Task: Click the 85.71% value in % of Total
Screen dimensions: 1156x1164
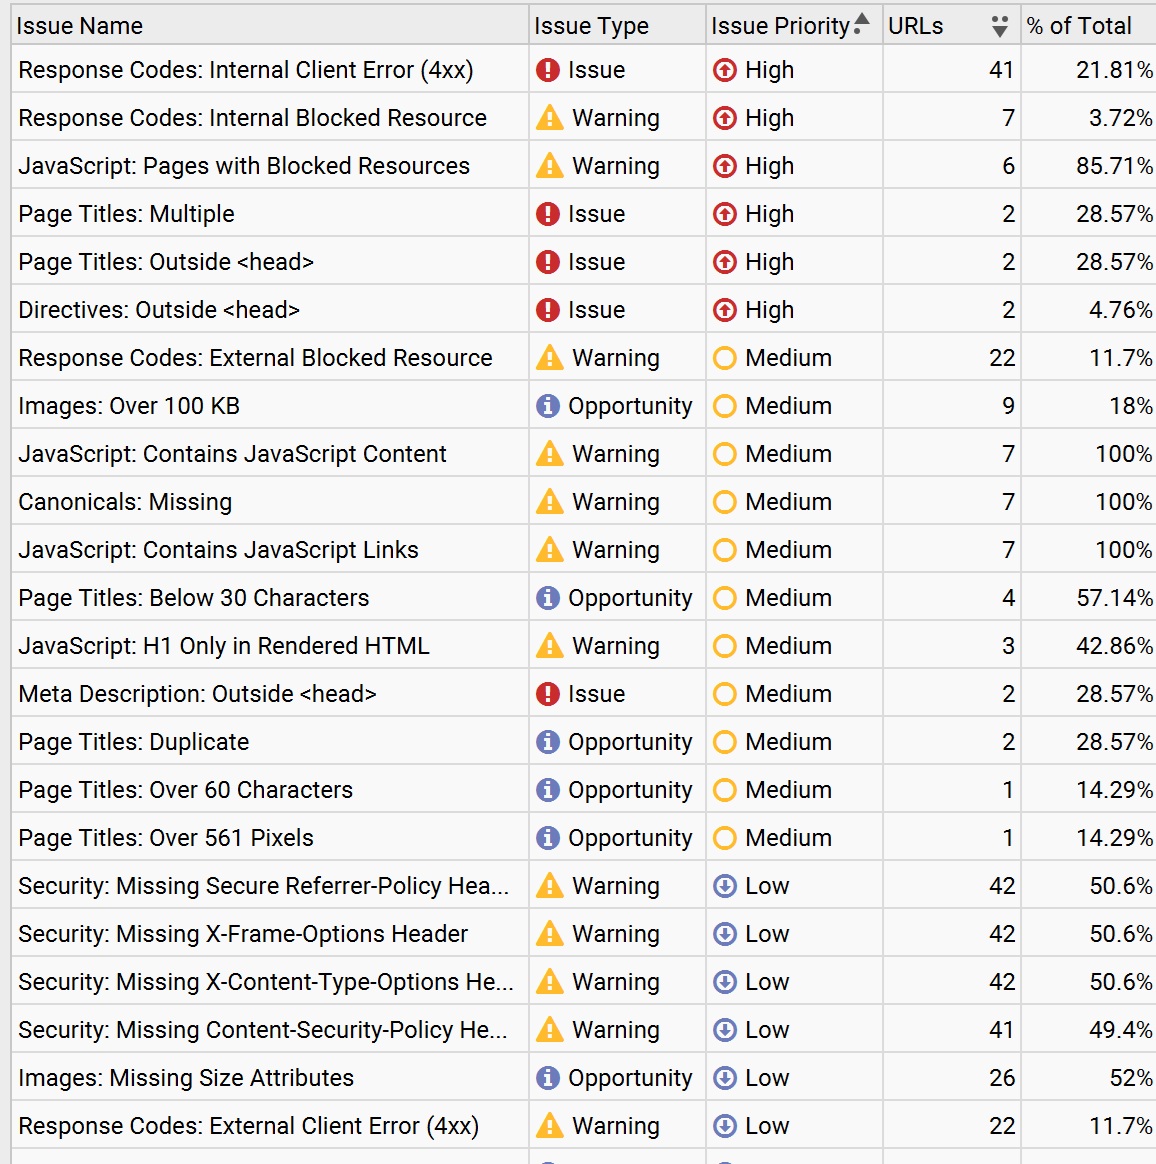Action: point(1114,166)
